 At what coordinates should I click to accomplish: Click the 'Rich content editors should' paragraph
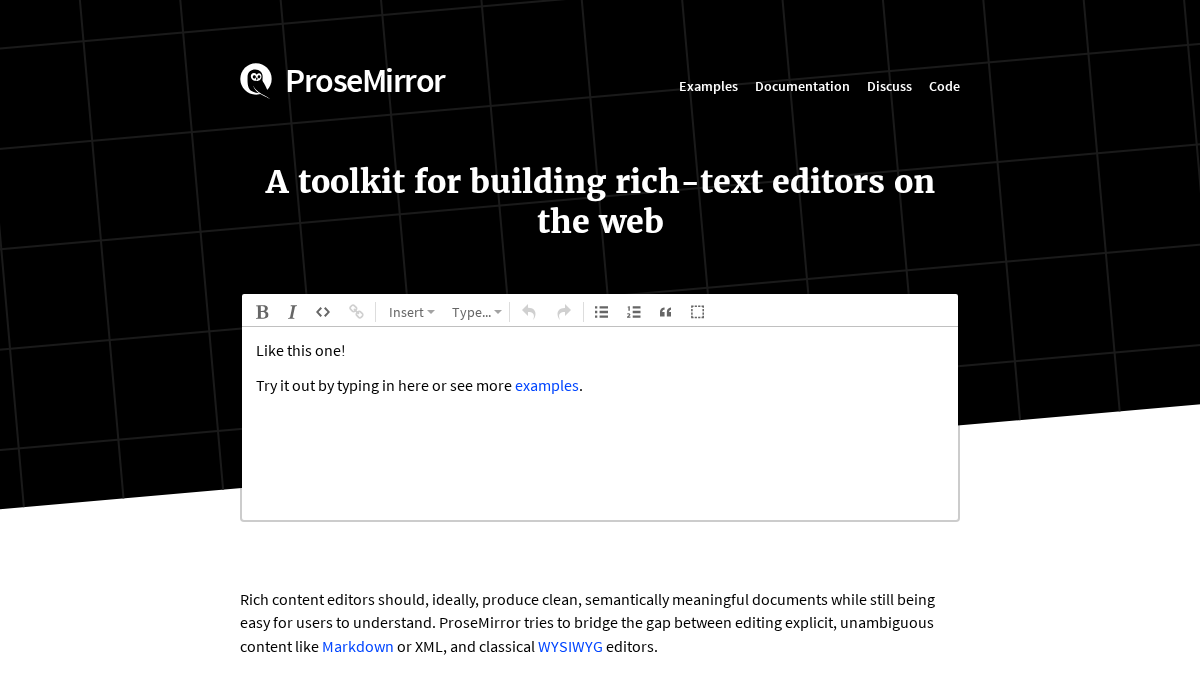point(588,623)
